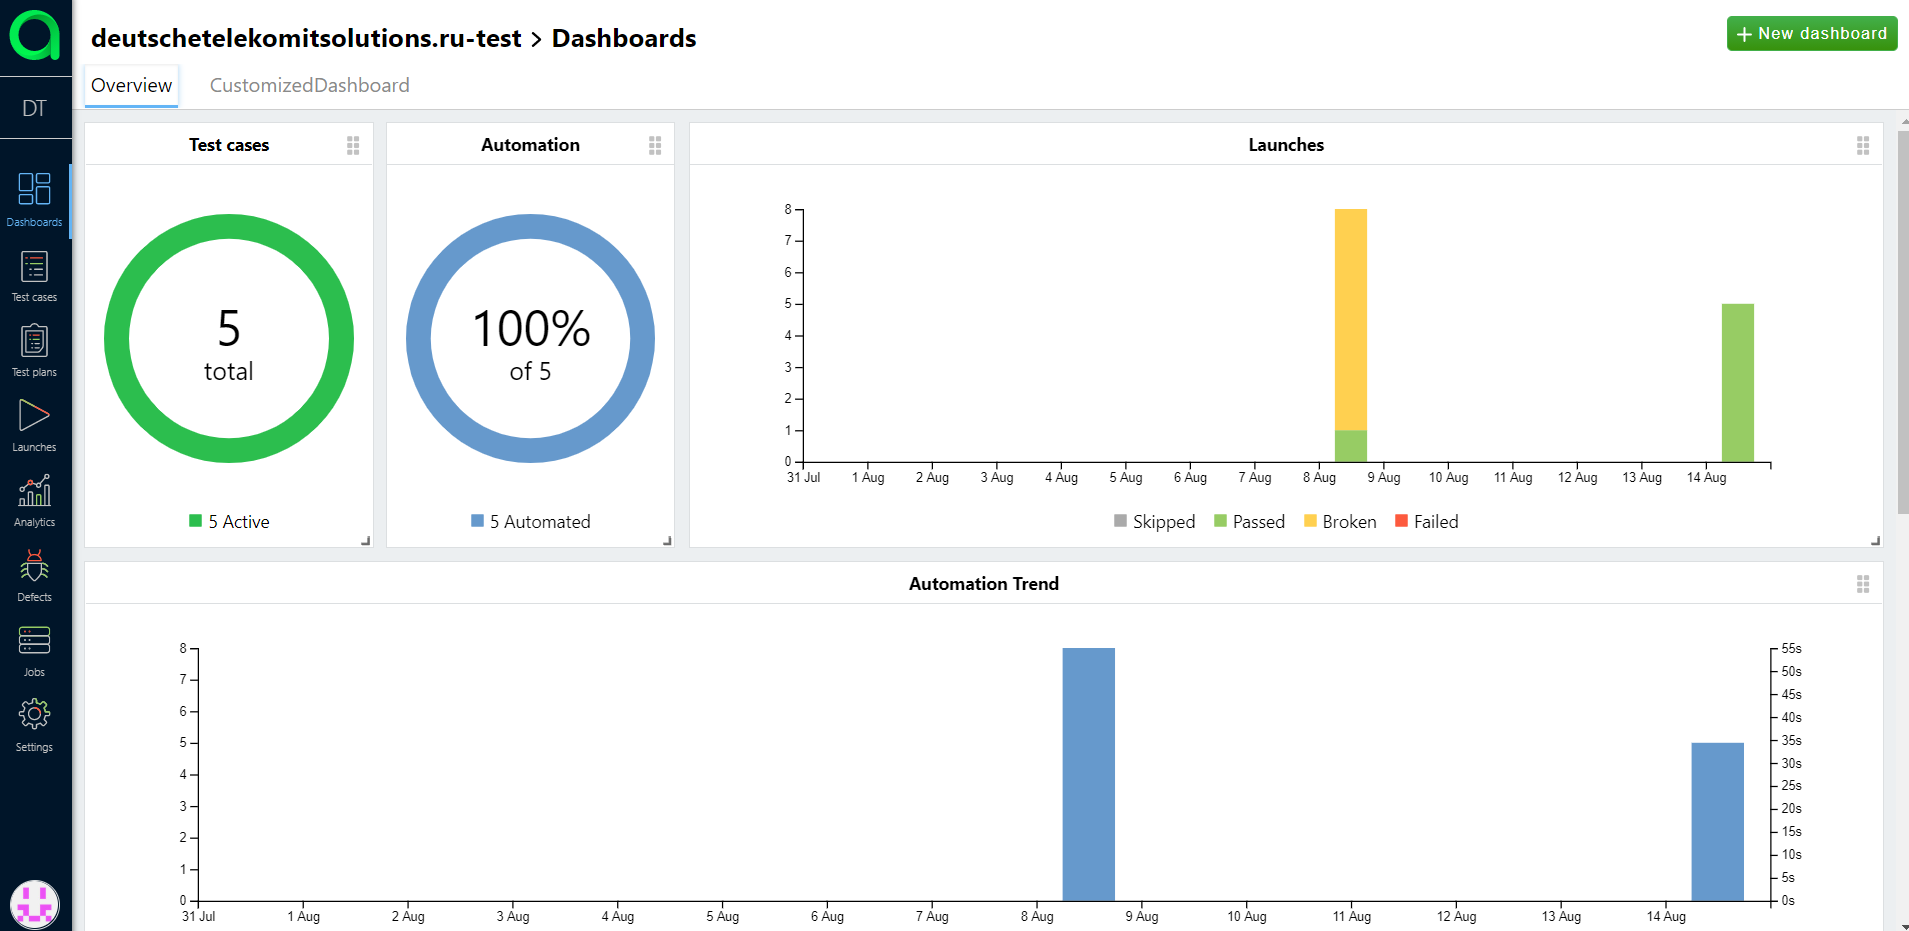Switch to the Overview tab
Screen dimensions: 1909x931
tap(132, 86)
